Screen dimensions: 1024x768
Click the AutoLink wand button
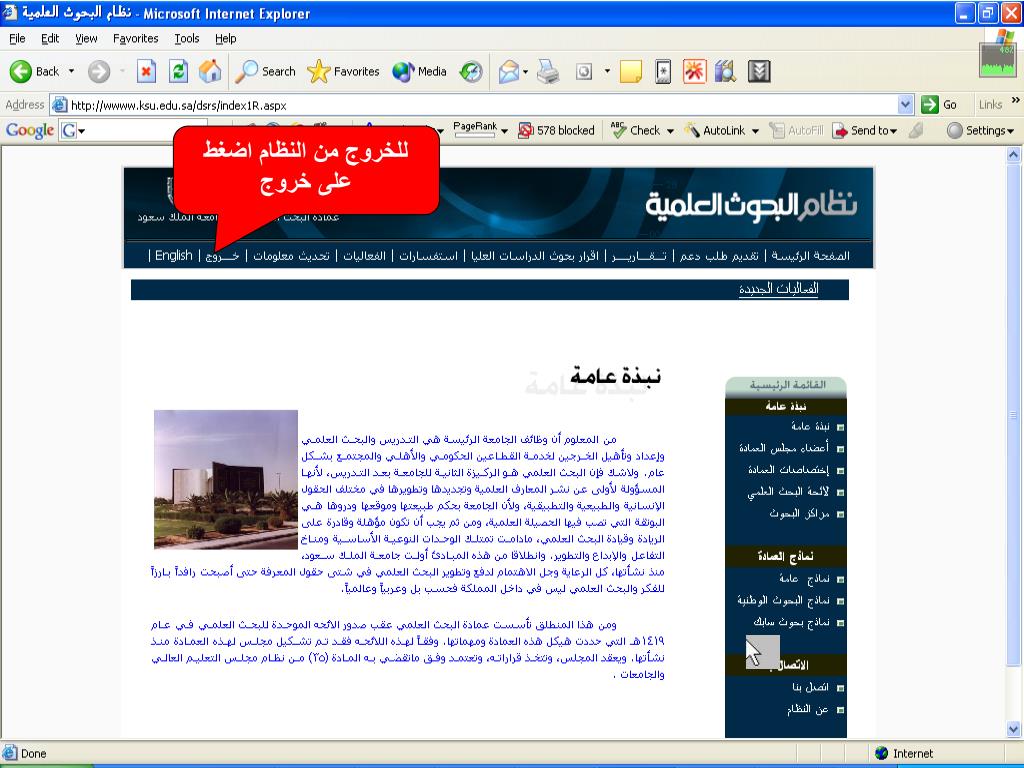[x=714, y=131]
